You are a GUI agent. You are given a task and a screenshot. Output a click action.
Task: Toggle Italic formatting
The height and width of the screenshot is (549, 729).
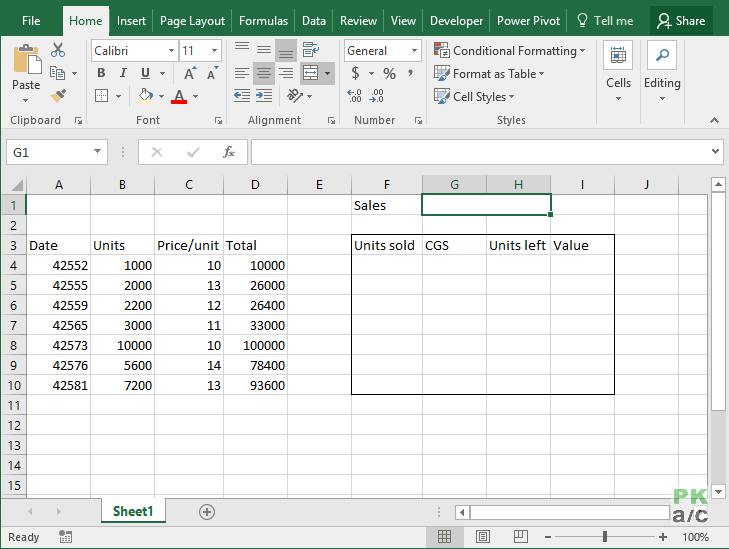tap(123, 73)
